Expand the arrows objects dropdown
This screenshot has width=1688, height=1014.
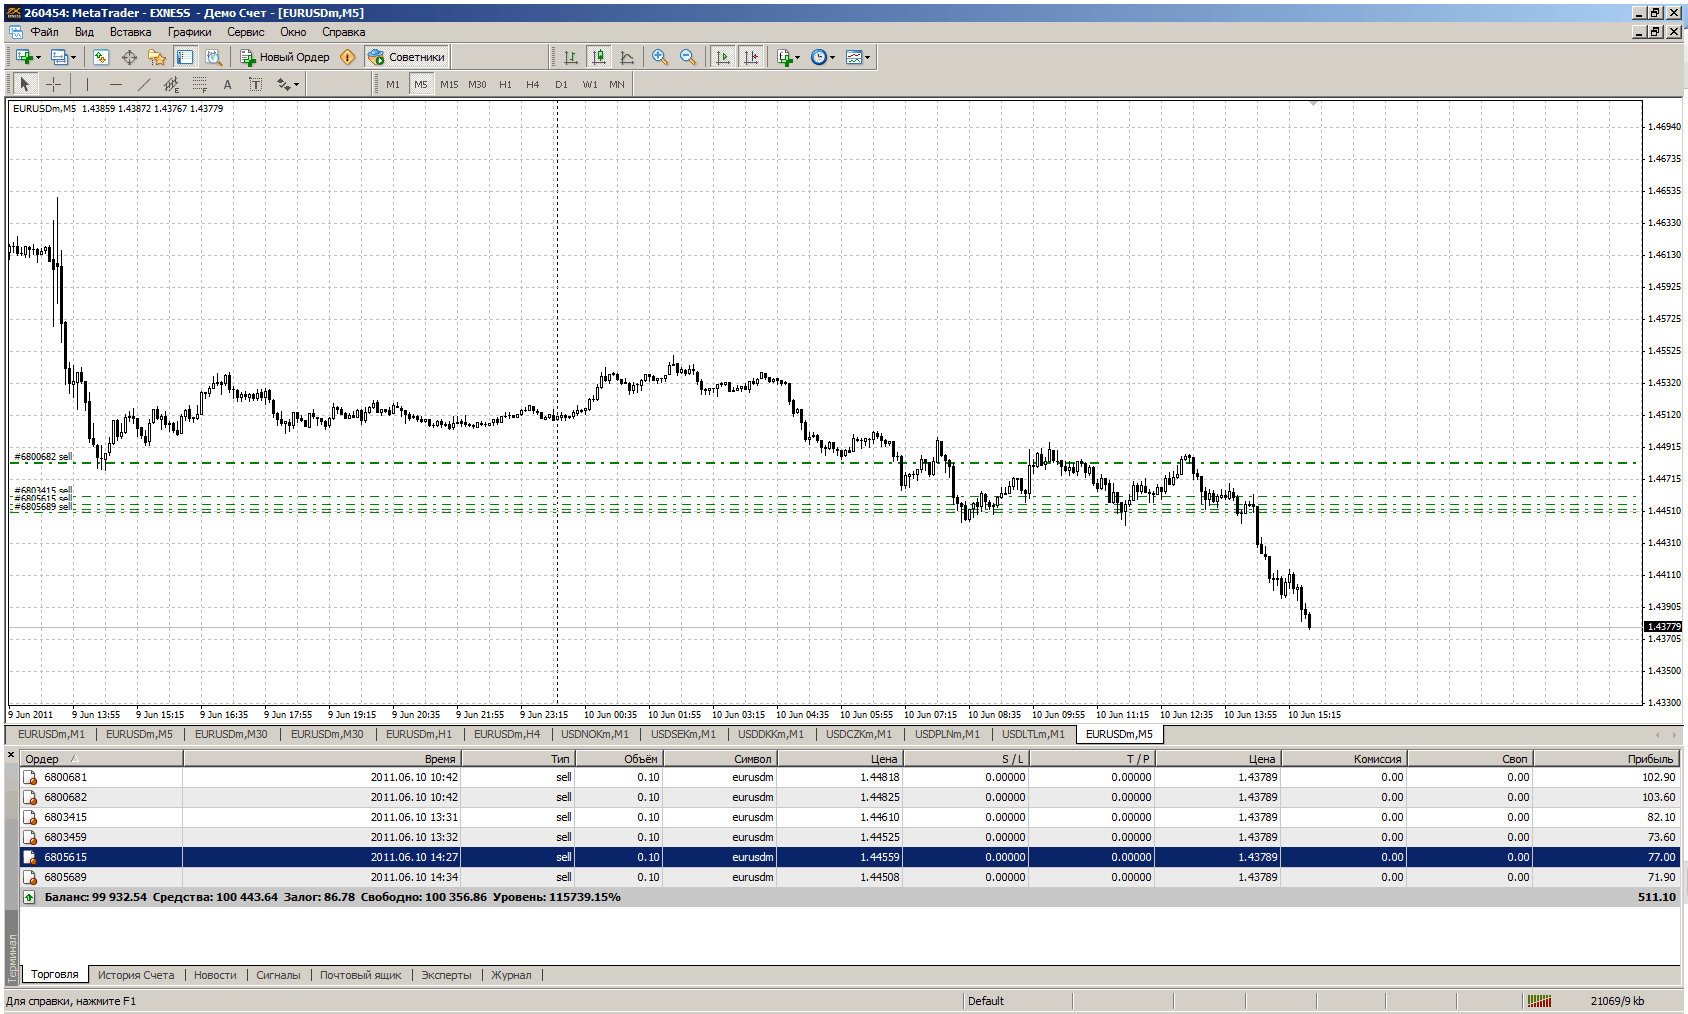(296, 84)
